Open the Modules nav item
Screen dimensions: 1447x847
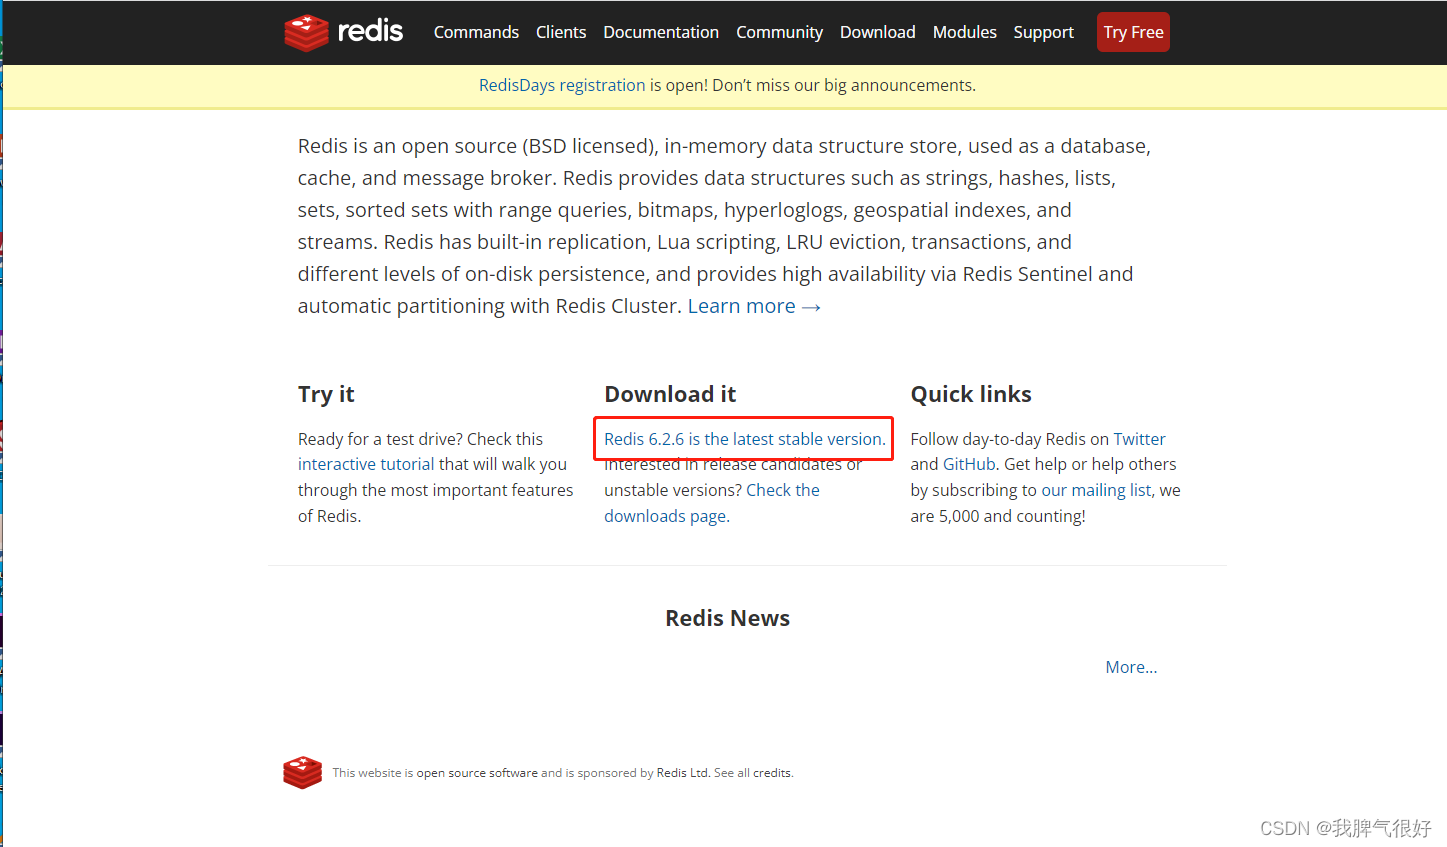click(x=964, y=32)
